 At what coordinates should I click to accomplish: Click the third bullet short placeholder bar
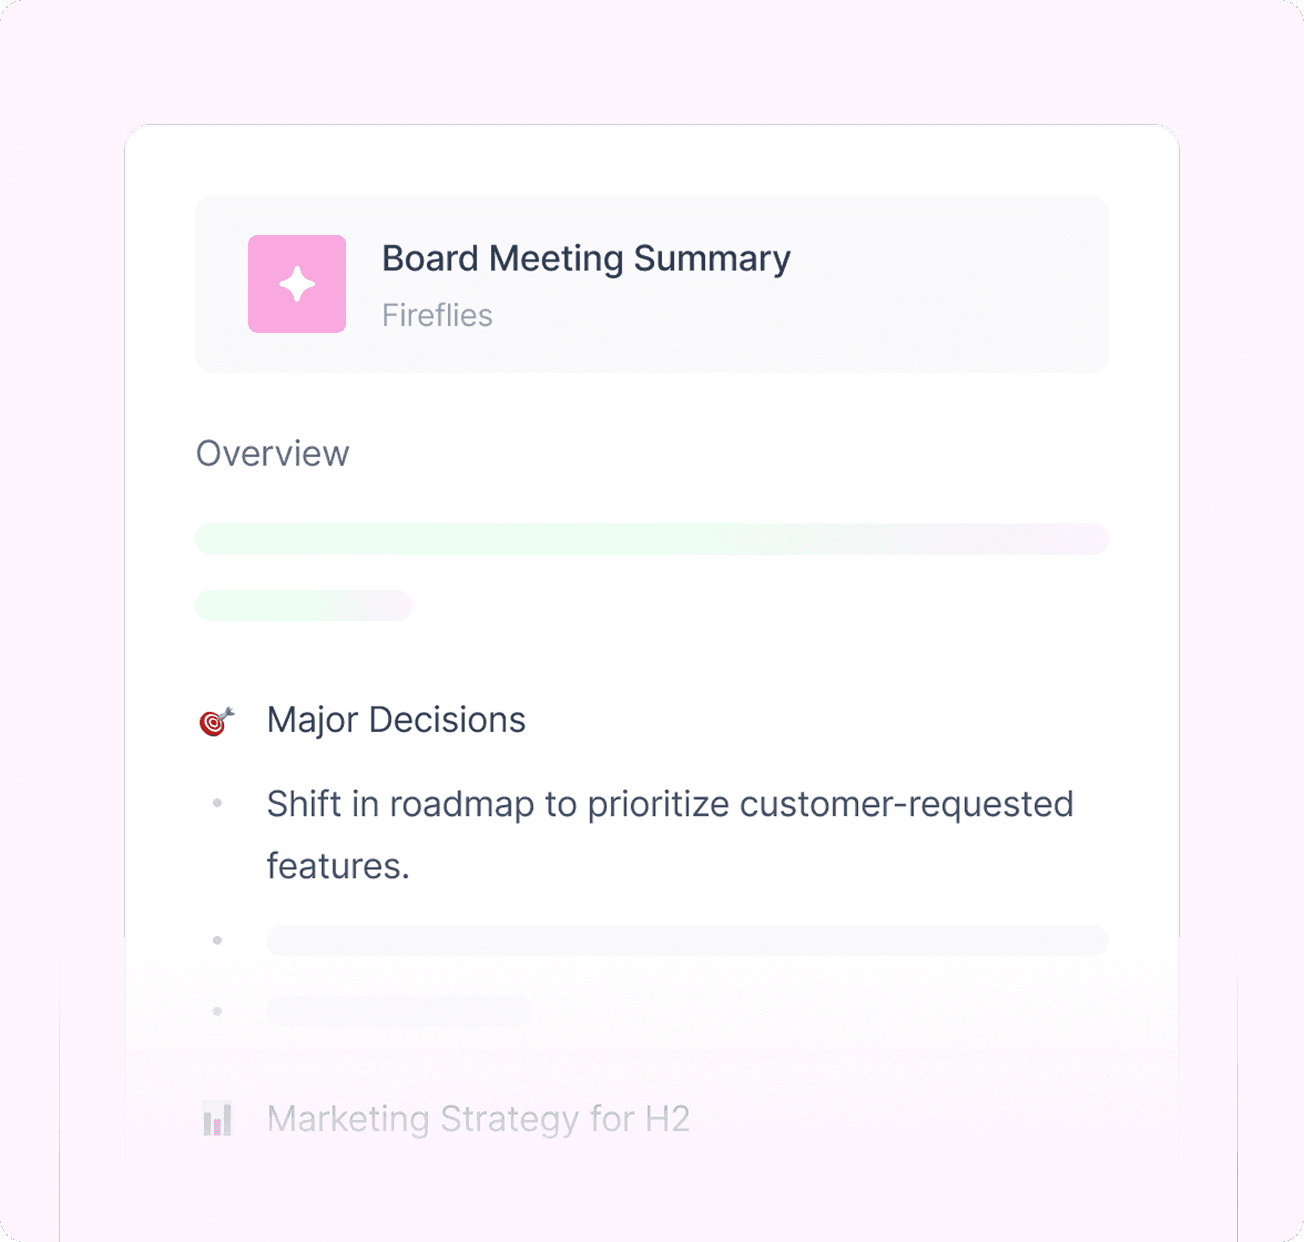point(399,1011)
